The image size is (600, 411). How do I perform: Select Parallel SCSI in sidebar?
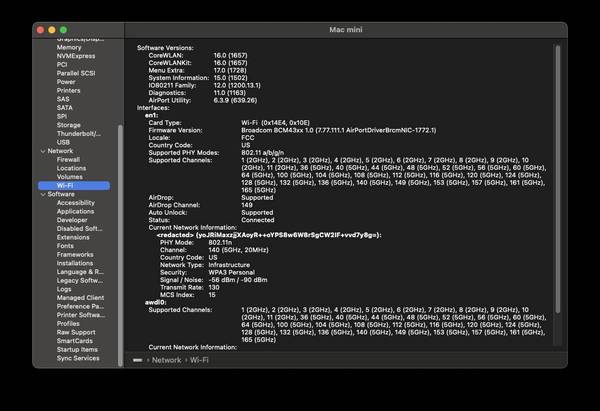click(x=76, y=73)
